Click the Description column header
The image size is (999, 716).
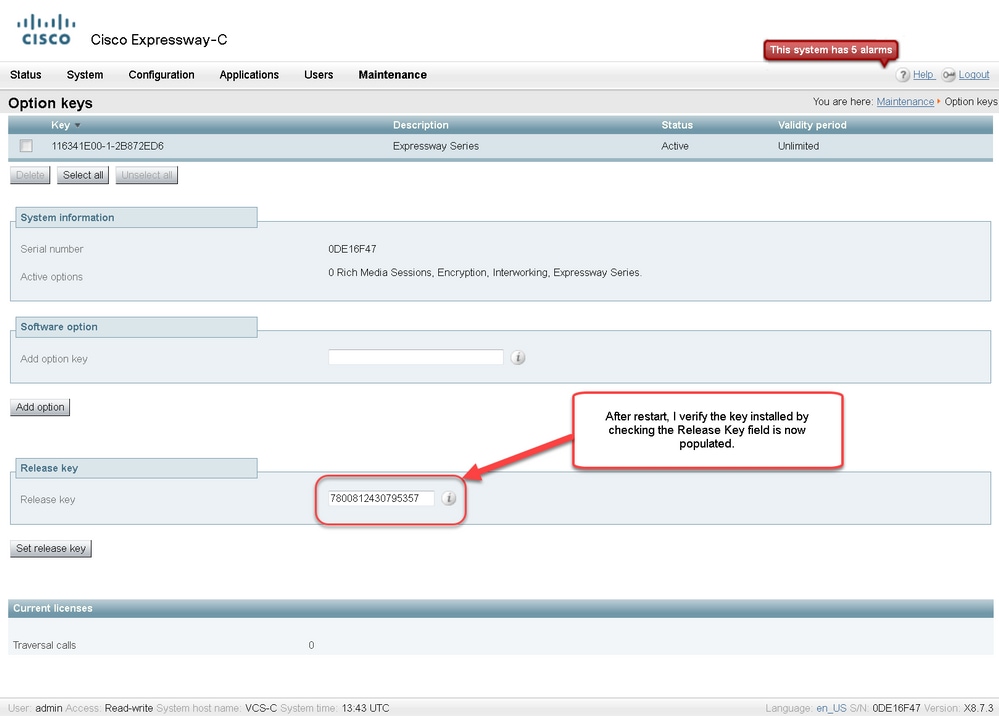420,125
